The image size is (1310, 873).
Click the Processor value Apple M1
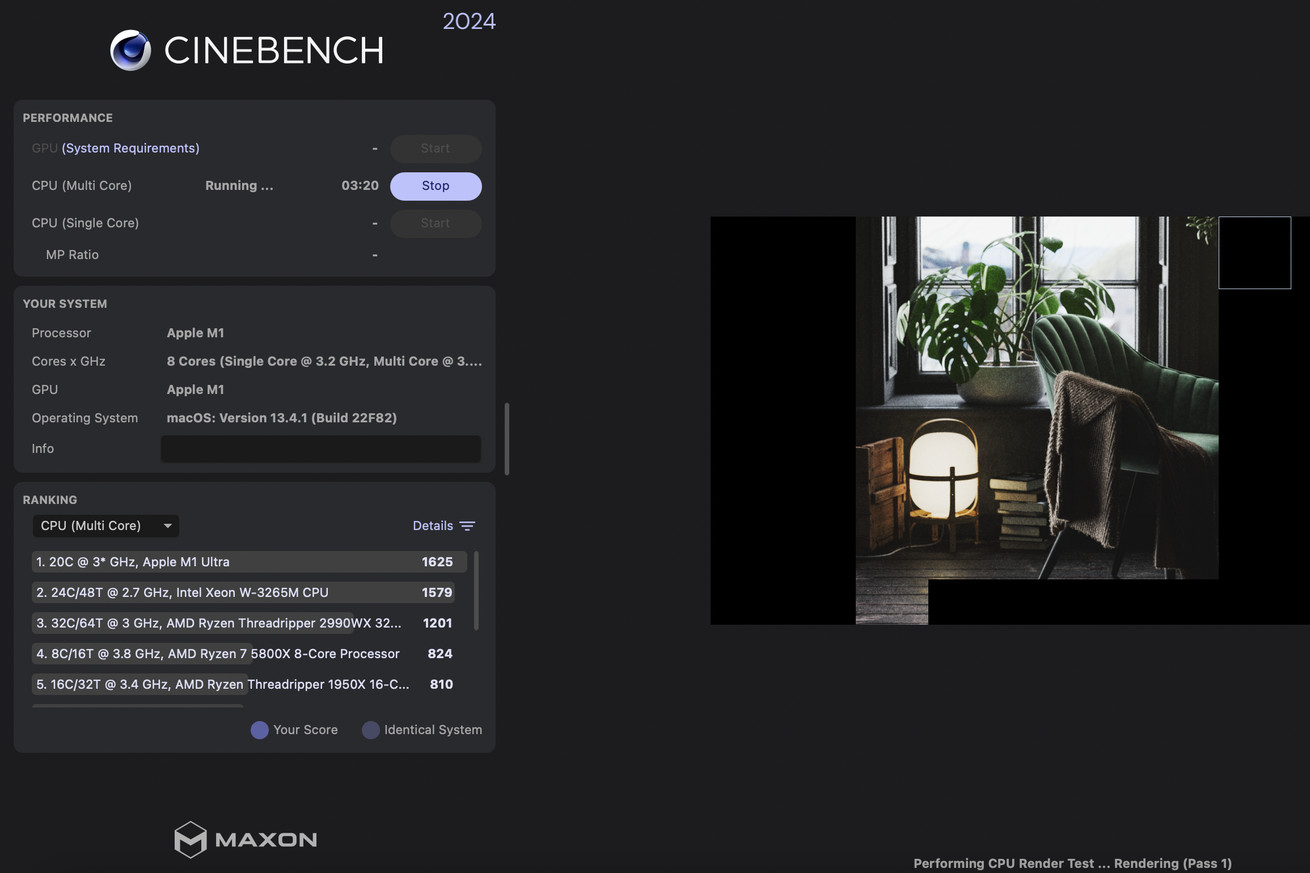(196, 333)
